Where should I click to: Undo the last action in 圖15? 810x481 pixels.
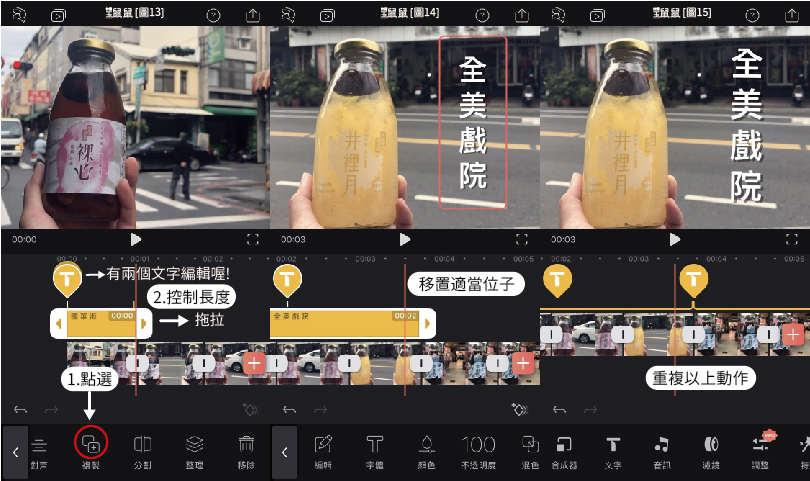[x=559, y=410]
